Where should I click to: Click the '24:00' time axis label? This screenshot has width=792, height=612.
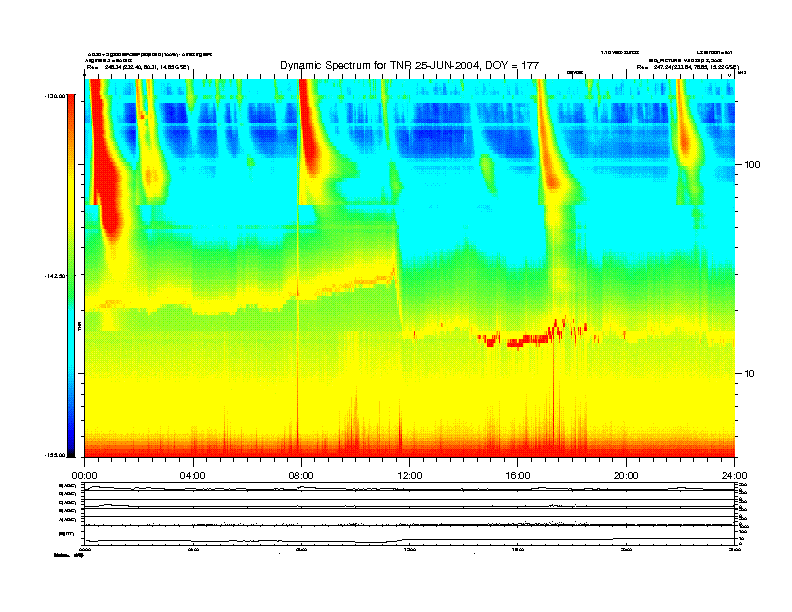click(734, 476)
